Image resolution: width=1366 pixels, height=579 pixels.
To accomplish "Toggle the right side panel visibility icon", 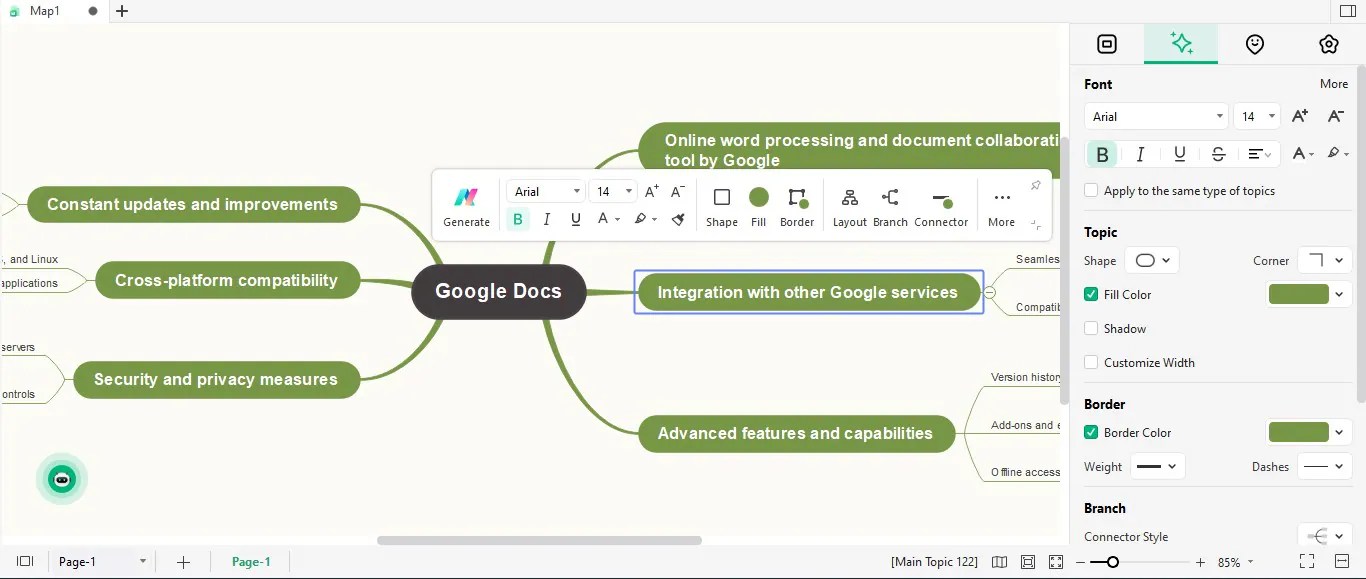I will point(1347,11).
